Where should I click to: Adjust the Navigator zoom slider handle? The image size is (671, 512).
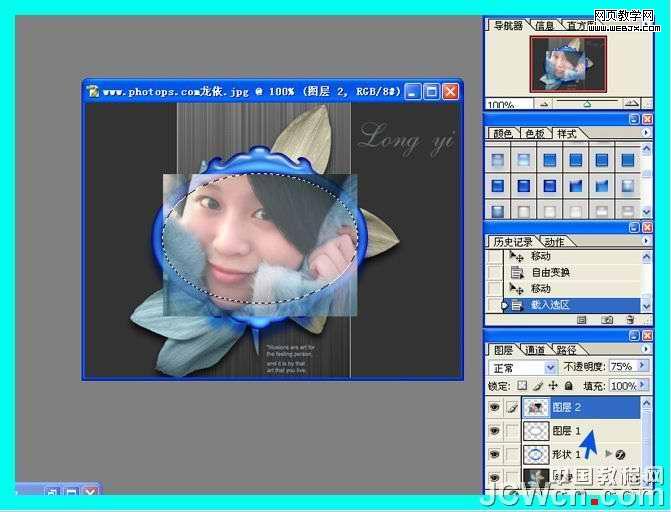[x=588, y=104]
